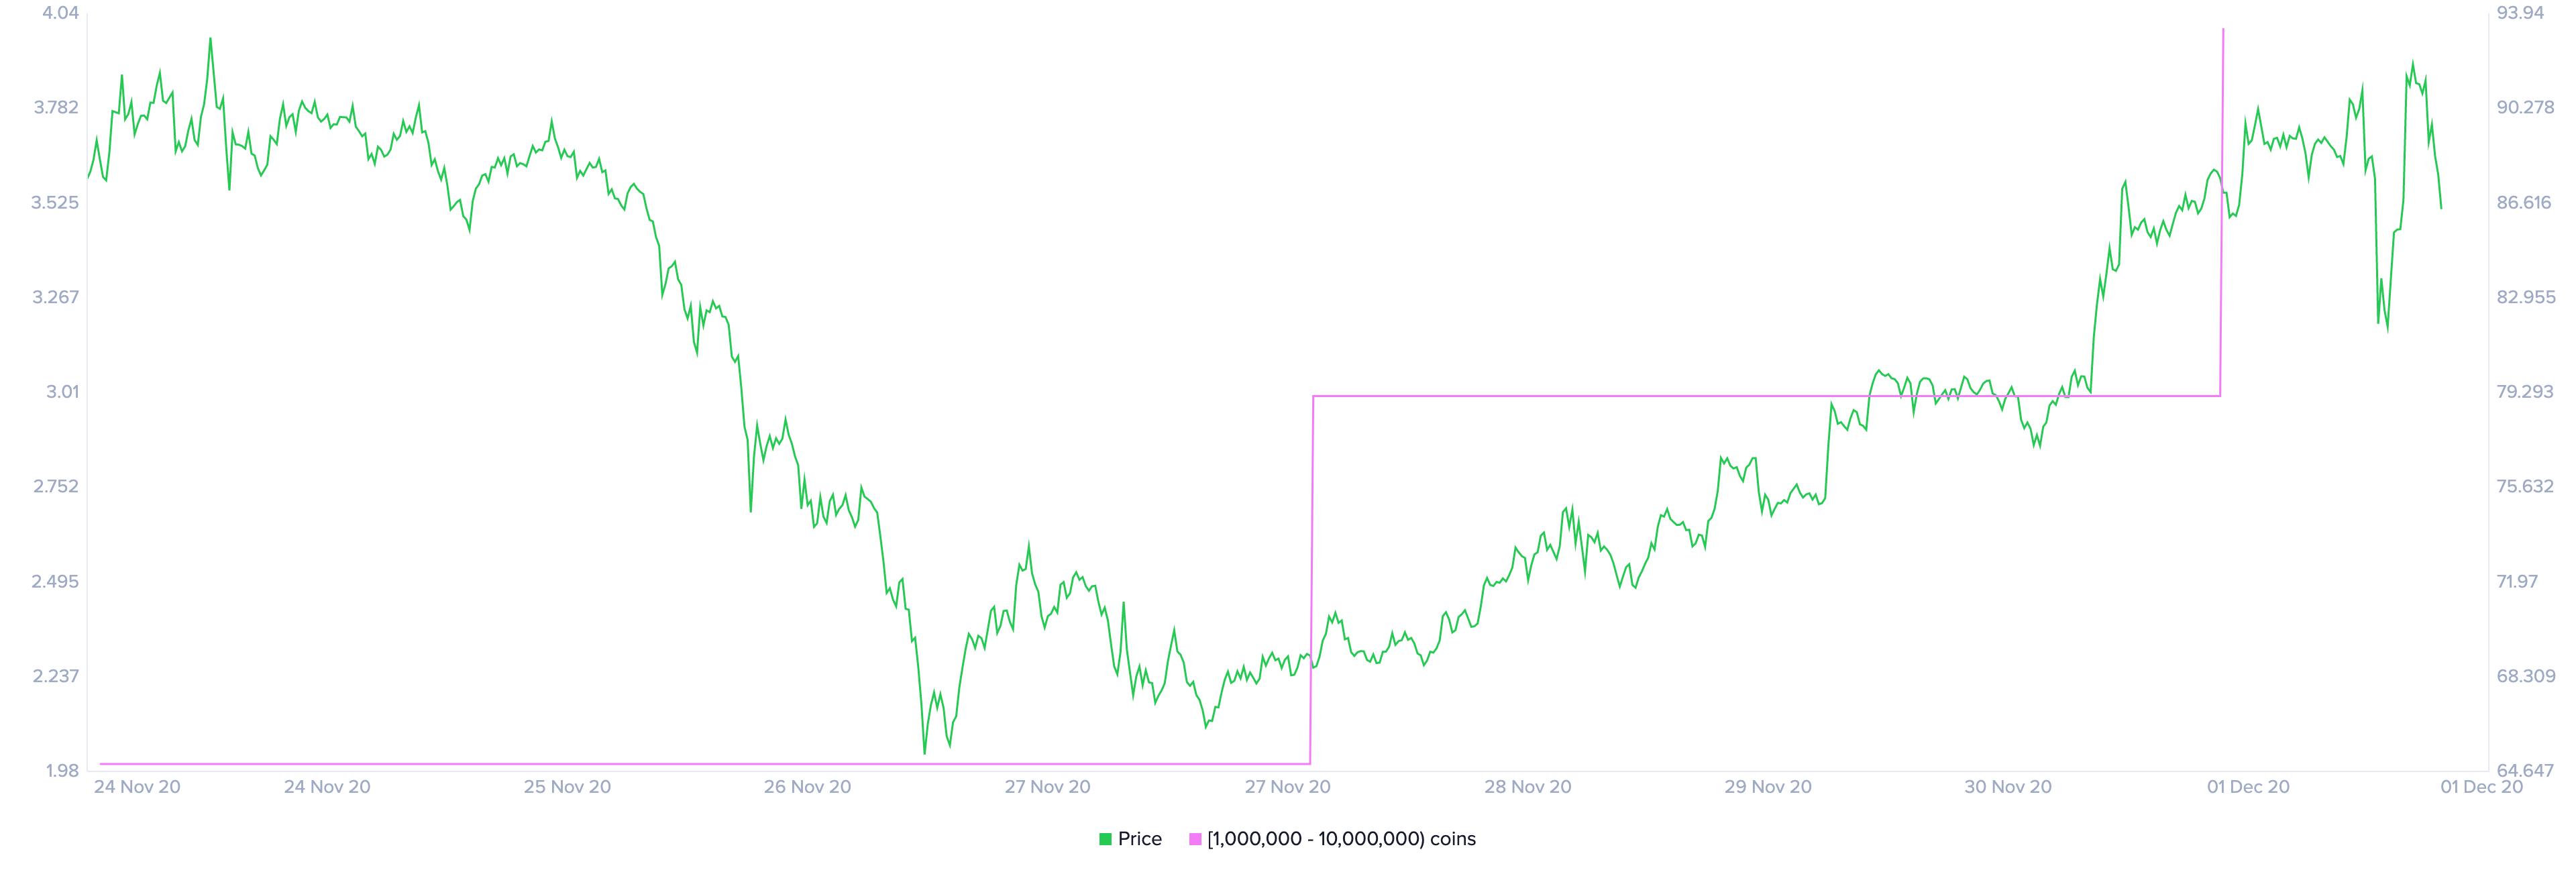Click the left axis value 3.782
Image resolution: width=2576 pixels, height=872 pixels.
56,107
